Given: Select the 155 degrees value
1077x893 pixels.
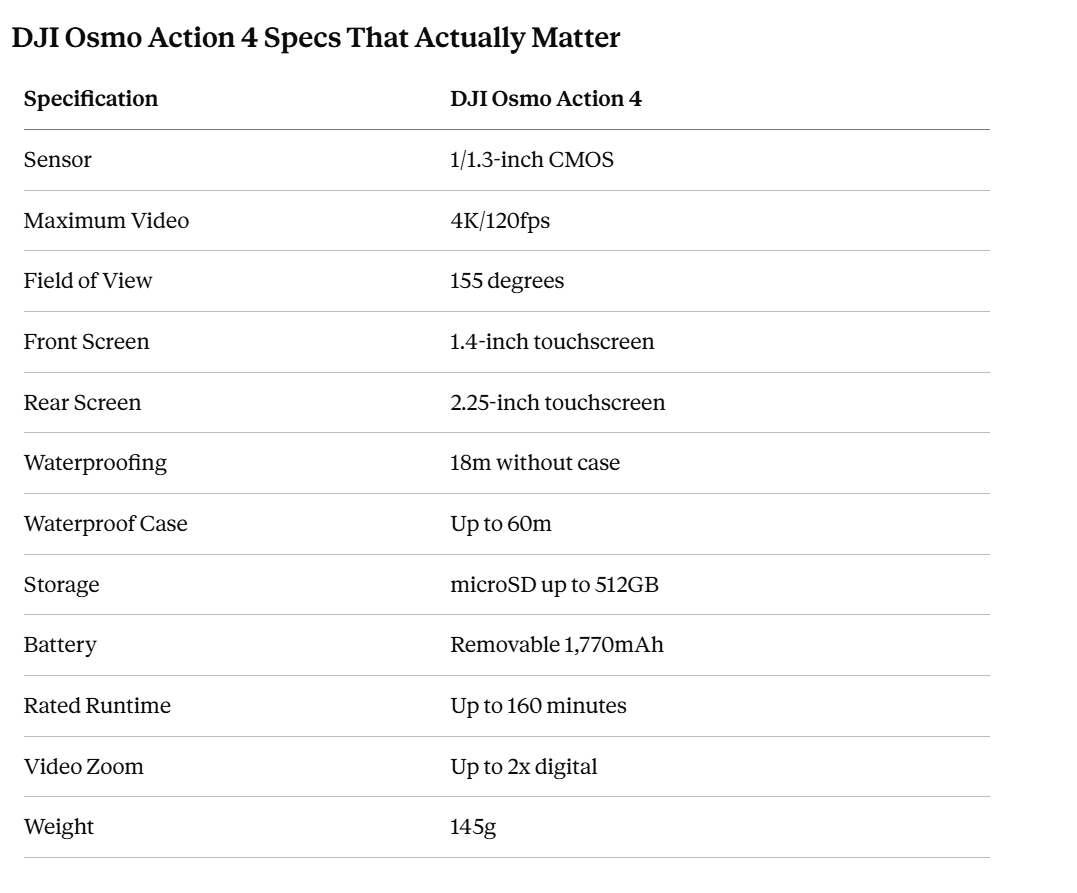Looking at the screenshot, I should click(x=507, y=281).
